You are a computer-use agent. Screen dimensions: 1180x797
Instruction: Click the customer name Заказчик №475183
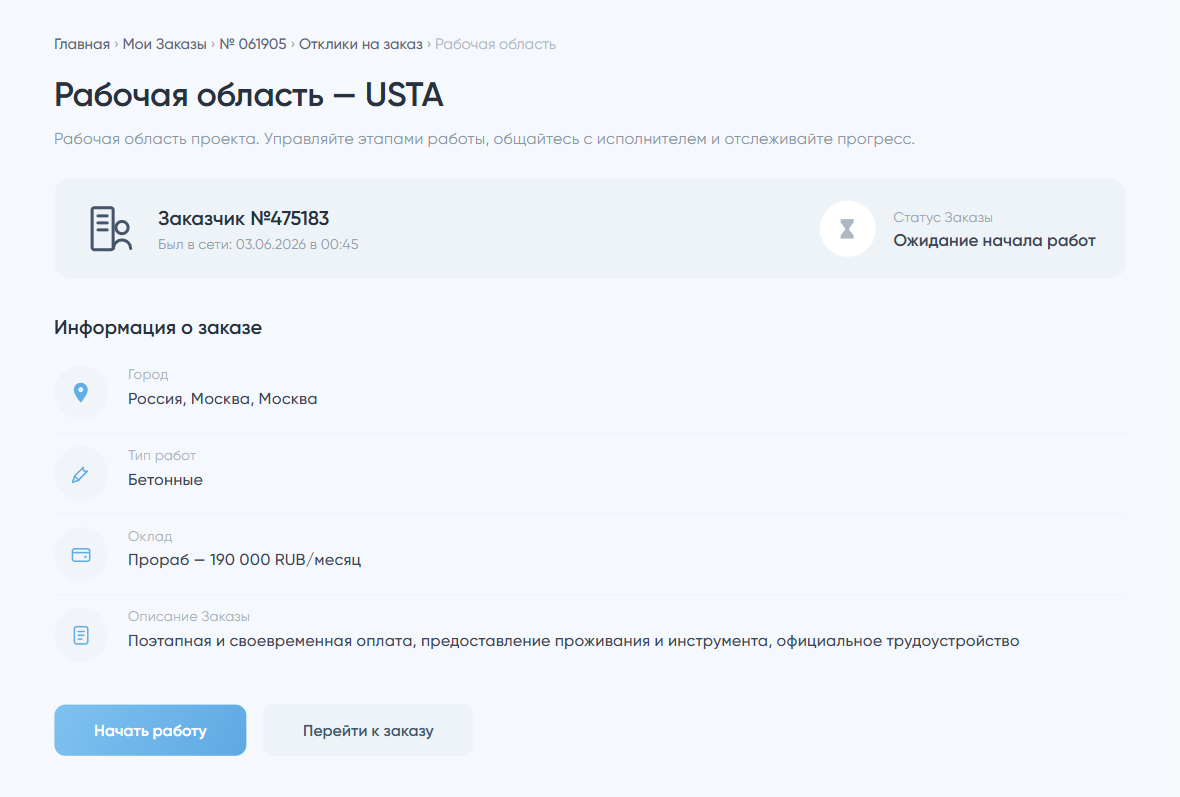[244, 218]
